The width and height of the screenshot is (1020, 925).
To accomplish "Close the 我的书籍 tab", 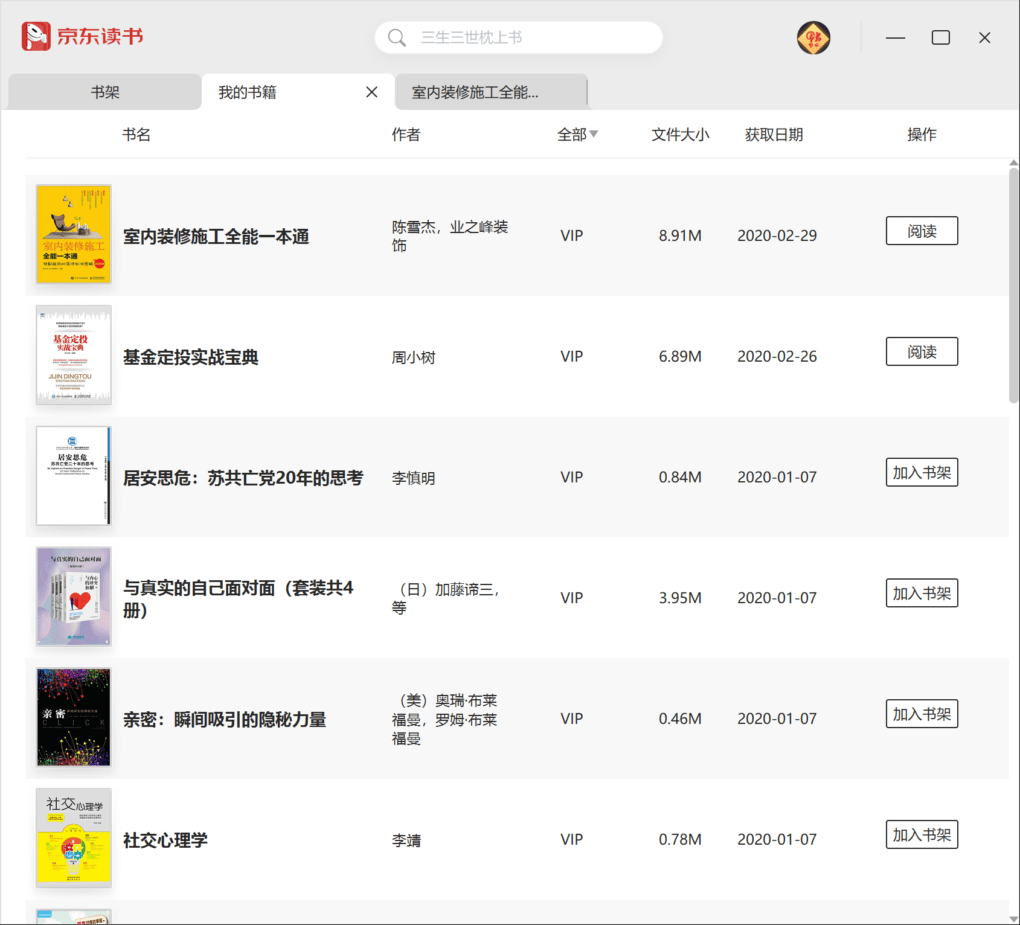I will [371, 92].
